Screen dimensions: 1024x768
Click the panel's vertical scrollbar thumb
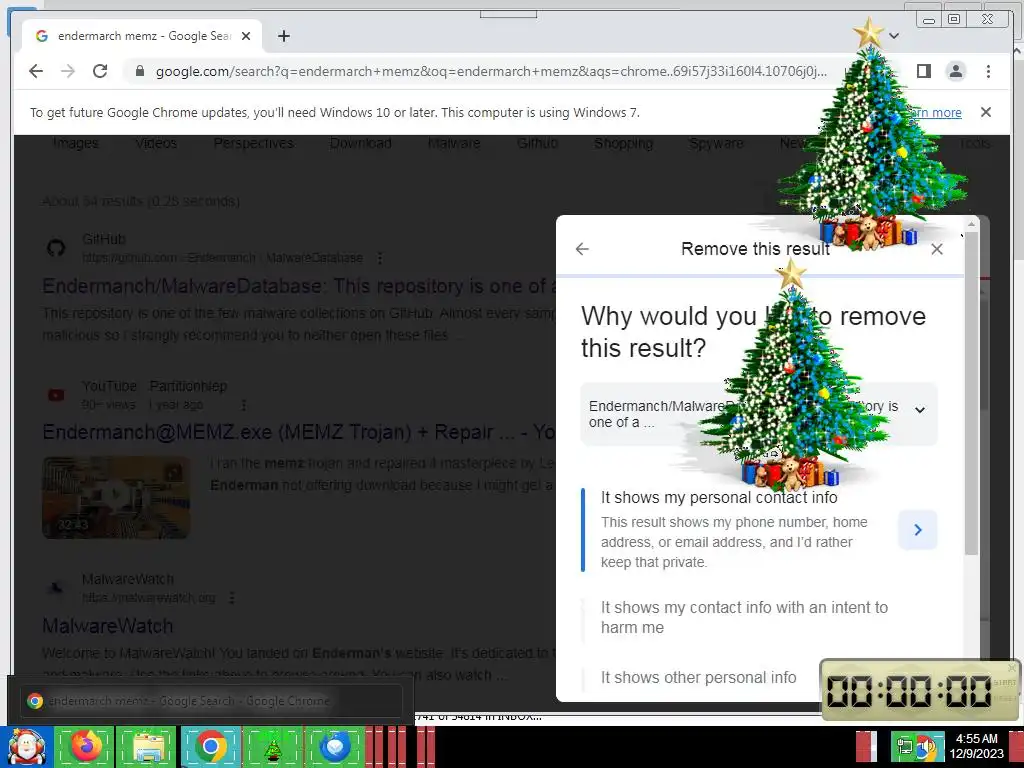click(x=971, y=392)
